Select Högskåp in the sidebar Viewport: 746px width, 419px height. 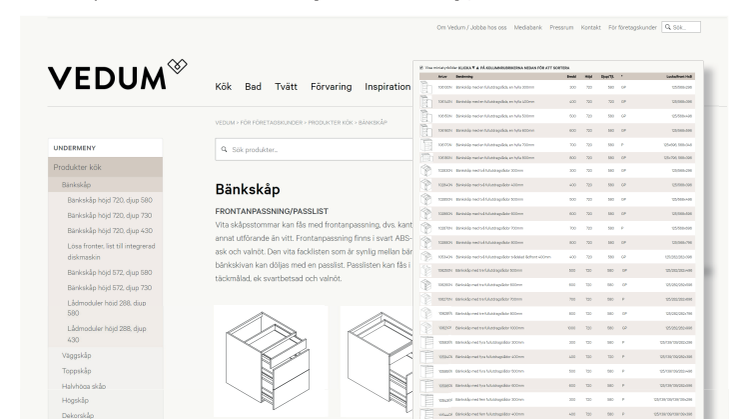click(75, 400)
